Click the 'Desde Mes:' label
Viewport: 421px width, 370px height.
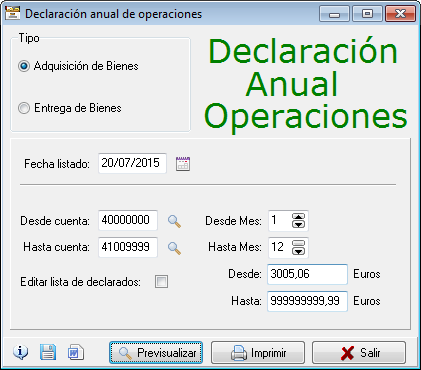pos(233,221)
